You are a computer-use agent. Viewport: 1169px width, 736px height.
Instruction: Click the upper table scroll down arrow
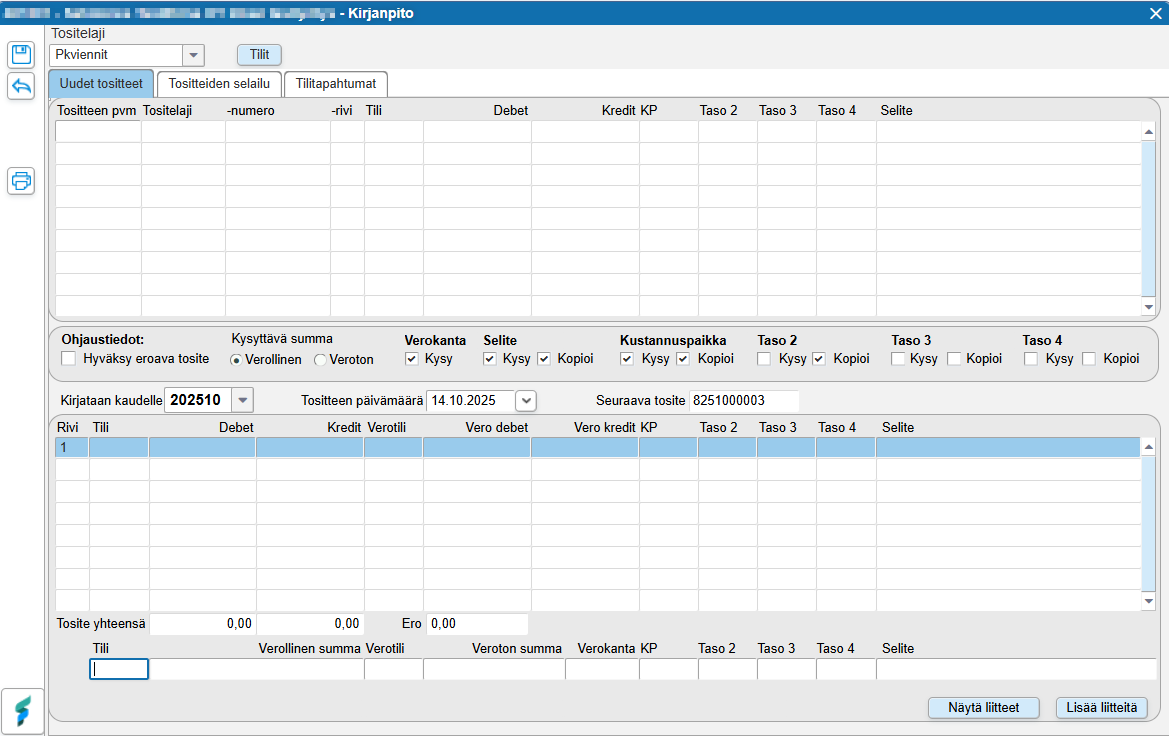[1148, 306]
